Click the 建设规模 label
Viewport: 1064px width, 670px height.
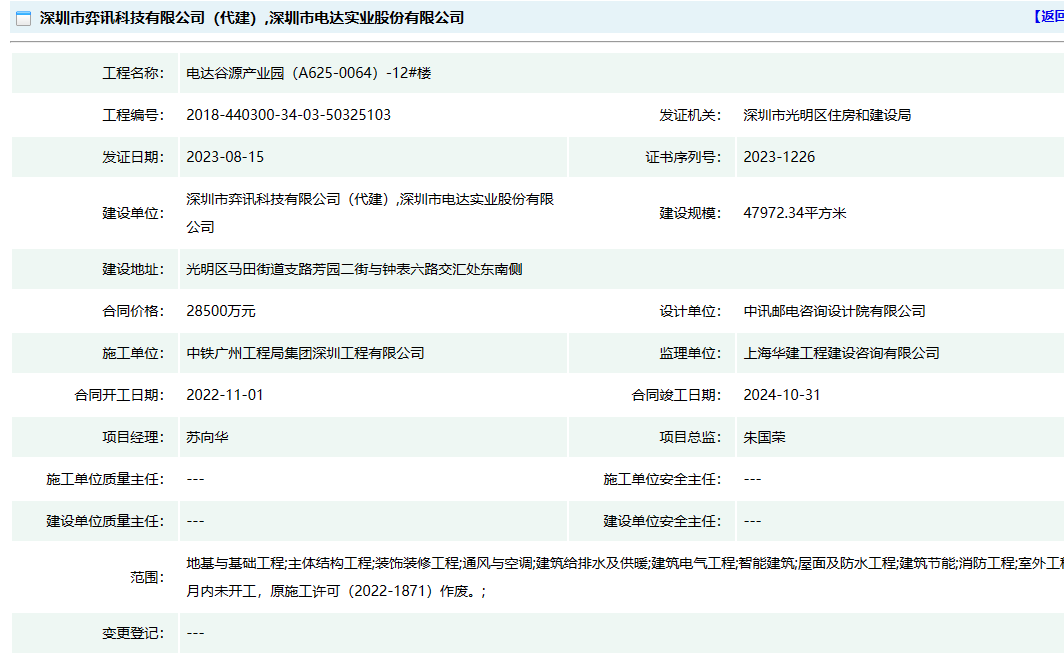coord(690,213)
